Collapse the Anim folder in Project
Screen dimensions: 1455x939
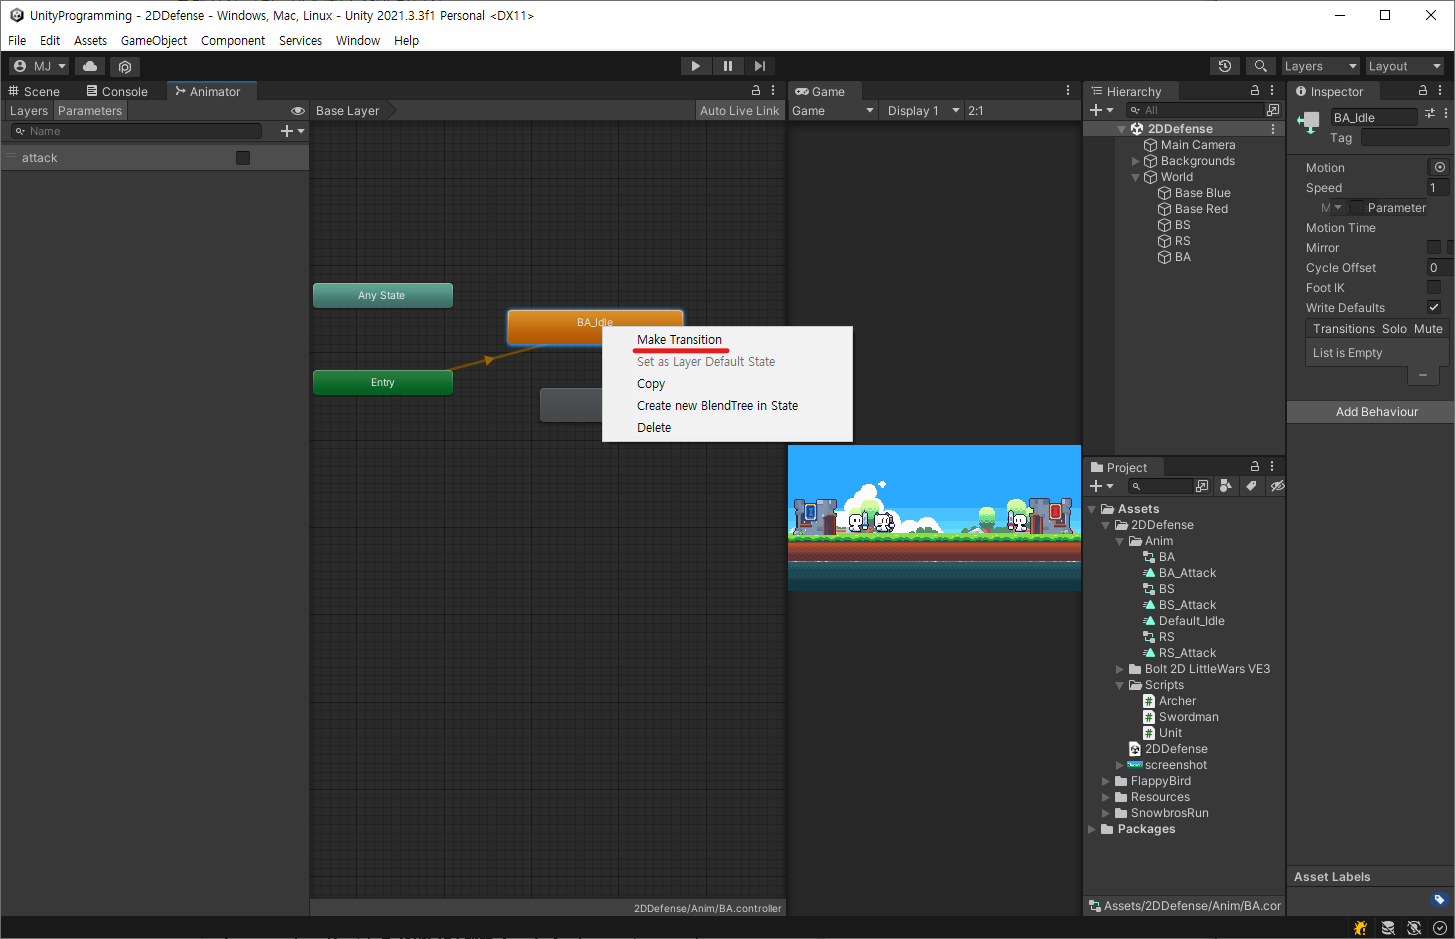click(x=1120, y=541)
